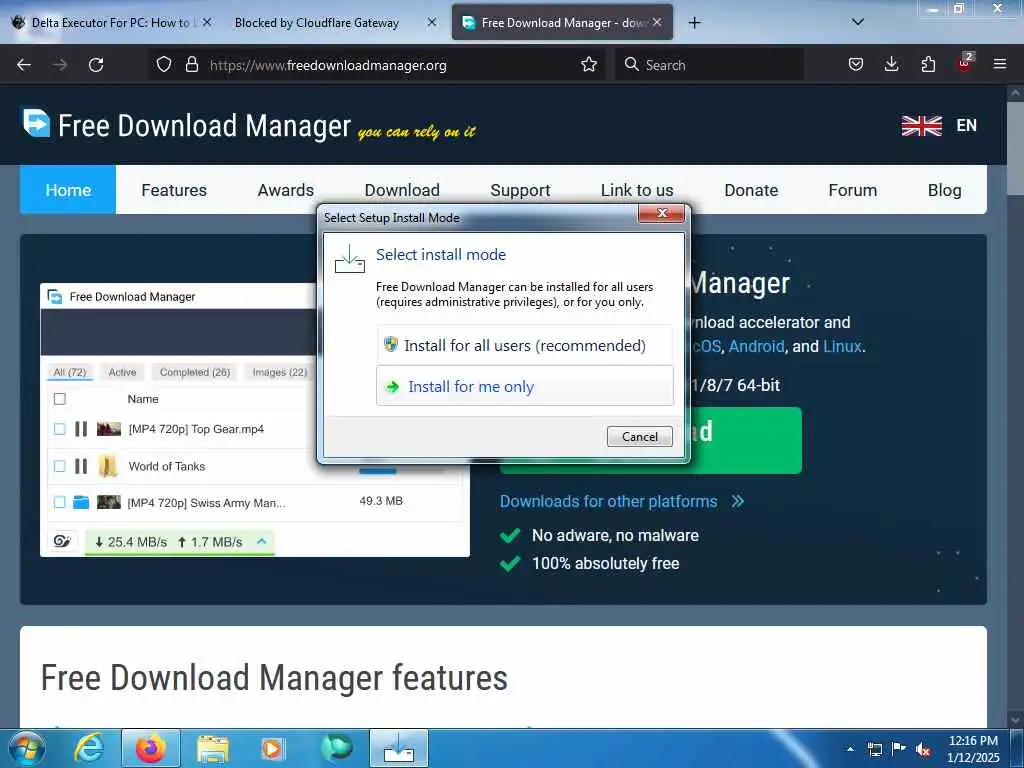This screenshot has width=1024, height=768.
Task: Click the UK flag language icon
Action: pos(921,125)
